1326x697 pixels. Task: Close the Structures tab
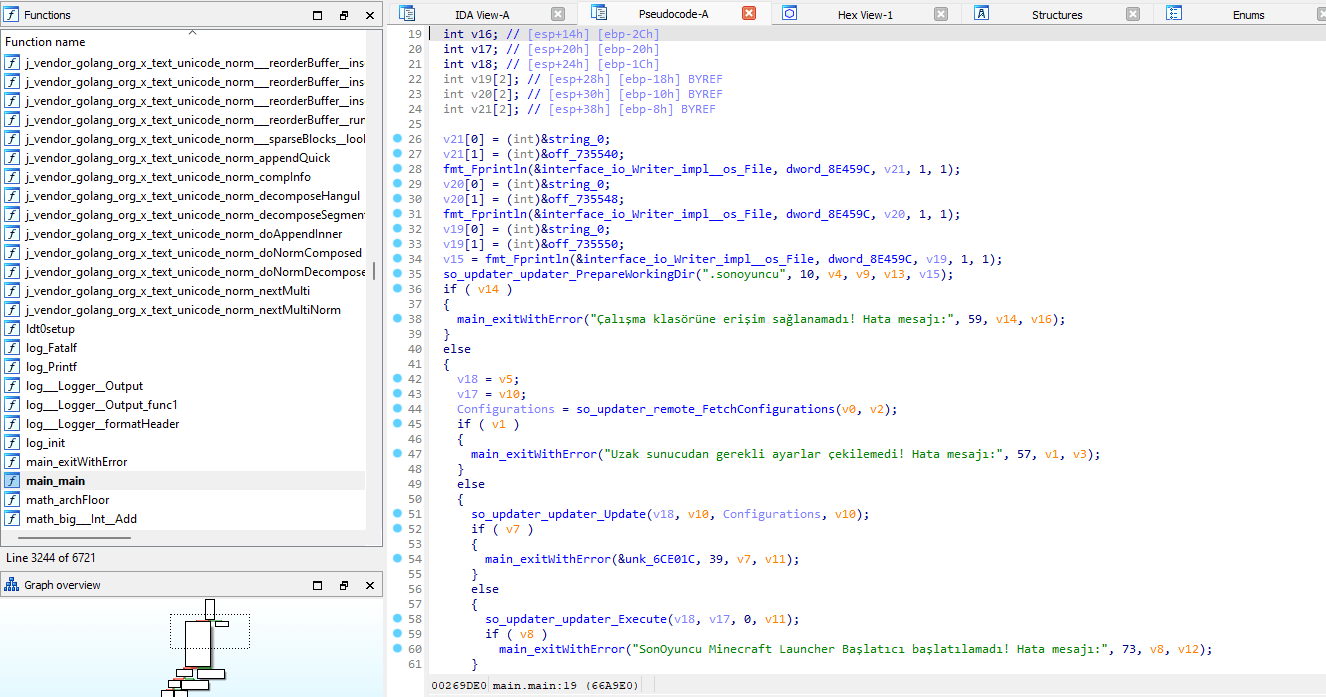(x=1133, y=14)
